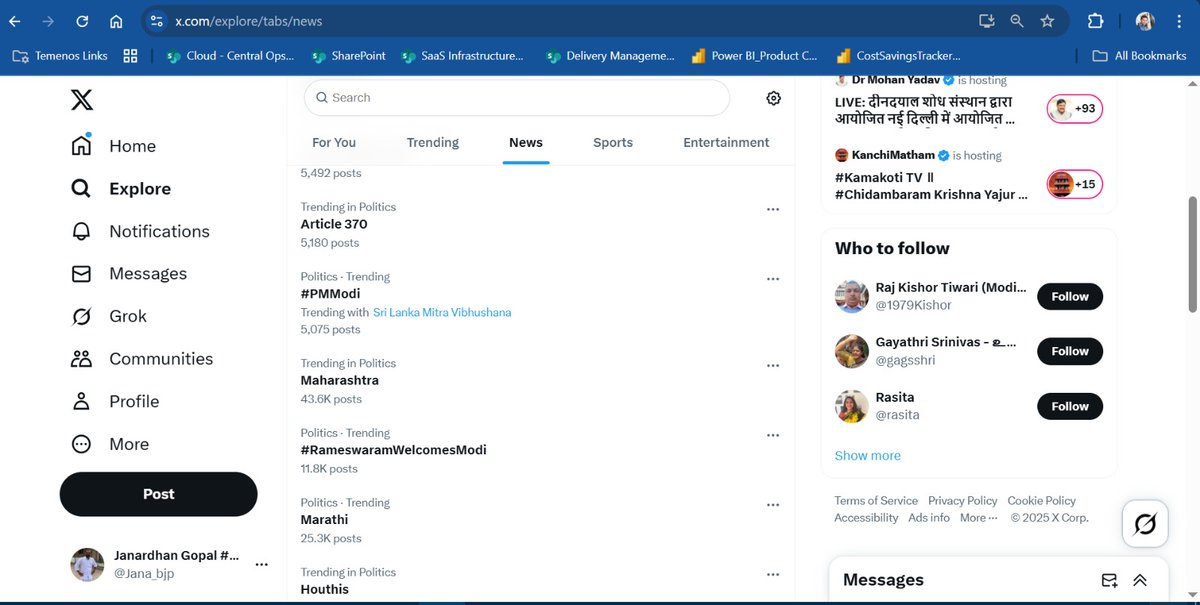
Task: Open options for Houthis trend
Action: tap(772, 575)
